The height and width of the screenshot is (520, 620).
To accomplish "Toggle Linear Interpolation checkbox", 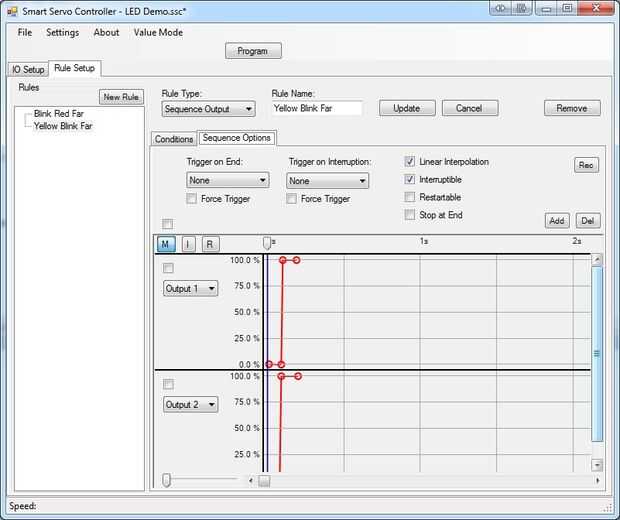I will (x=410, y=161).
